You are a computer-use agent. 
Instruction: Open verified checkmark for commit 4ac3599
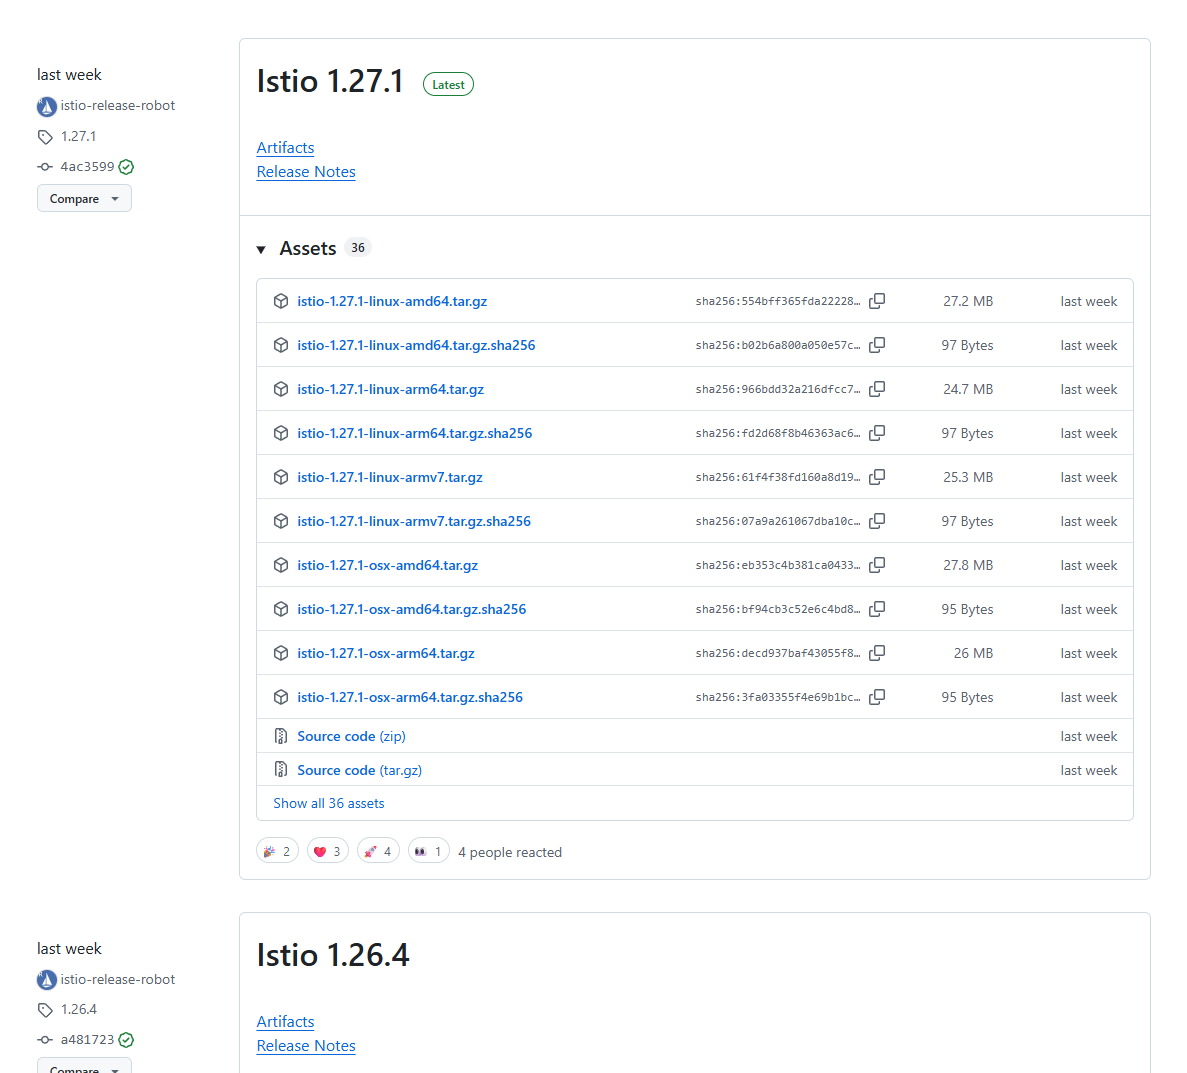126,167
